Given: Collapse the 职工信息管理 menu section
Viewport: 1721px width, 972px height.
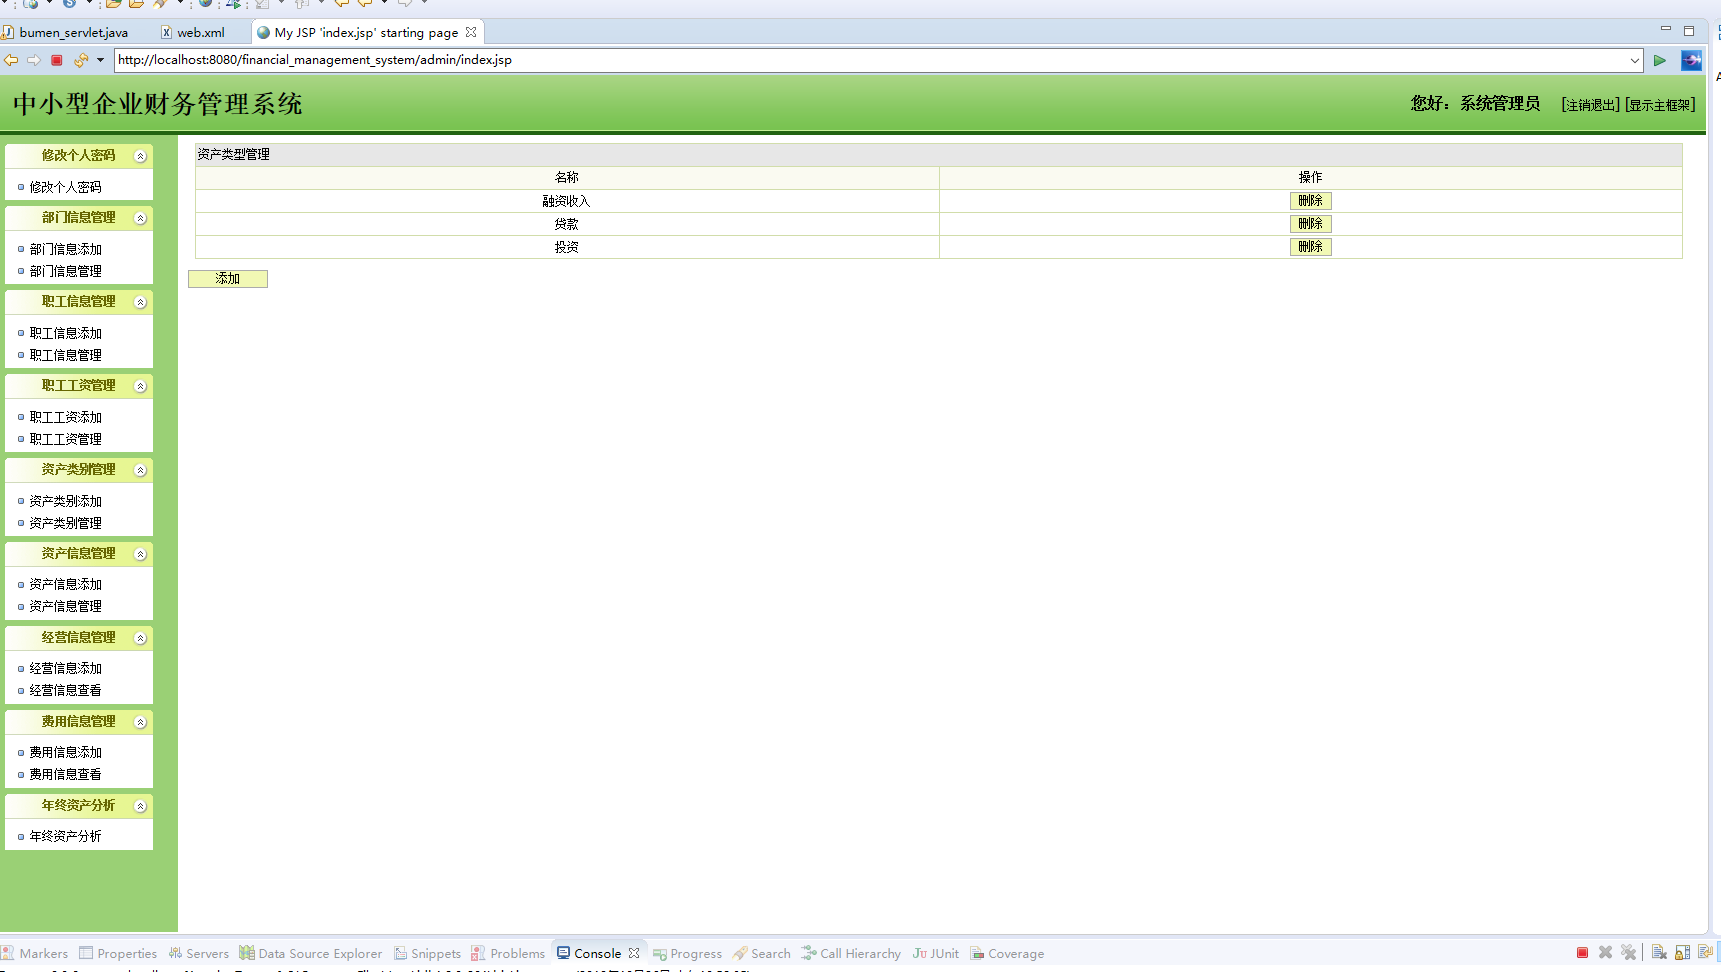Looking at the screenshot, I should (141, 302).
